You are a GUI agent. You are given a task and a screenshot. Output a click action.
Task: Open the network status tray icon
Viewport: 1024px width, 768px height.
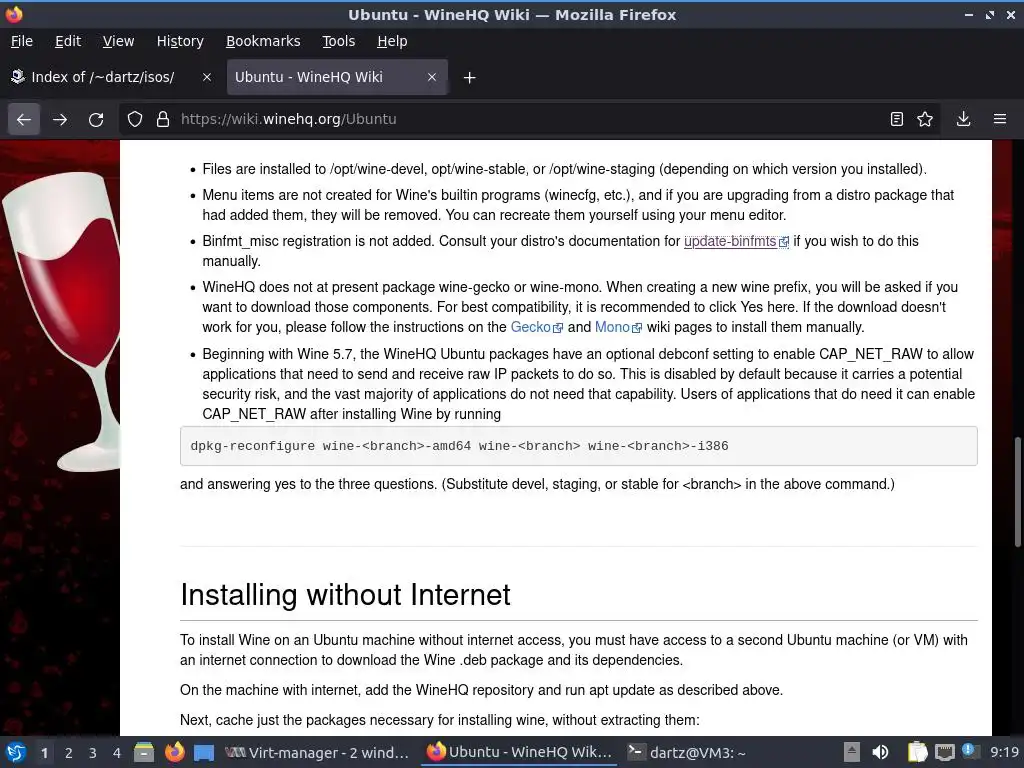point(944,753)
